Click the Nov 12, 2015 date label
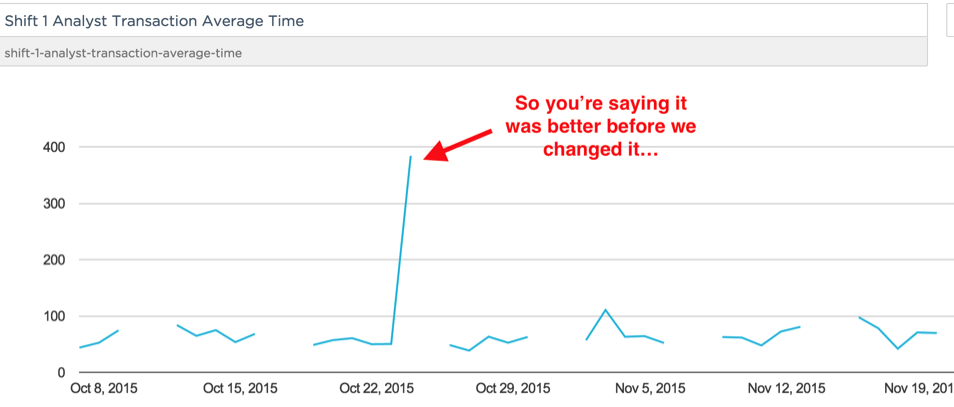Image resolution: width=954 pixels, height=407 pixels. (789, 389)
